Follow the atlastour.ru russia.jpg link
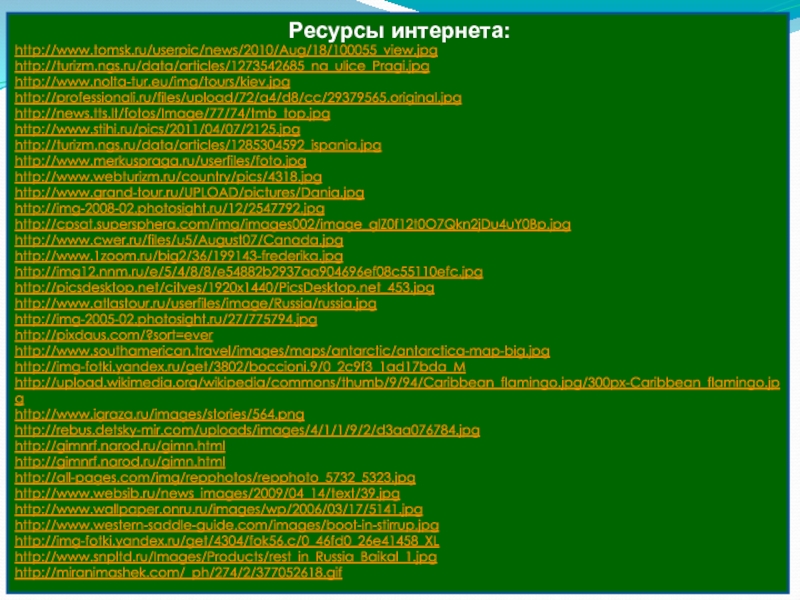Screen dimensions: 800x600 [195, 303]
